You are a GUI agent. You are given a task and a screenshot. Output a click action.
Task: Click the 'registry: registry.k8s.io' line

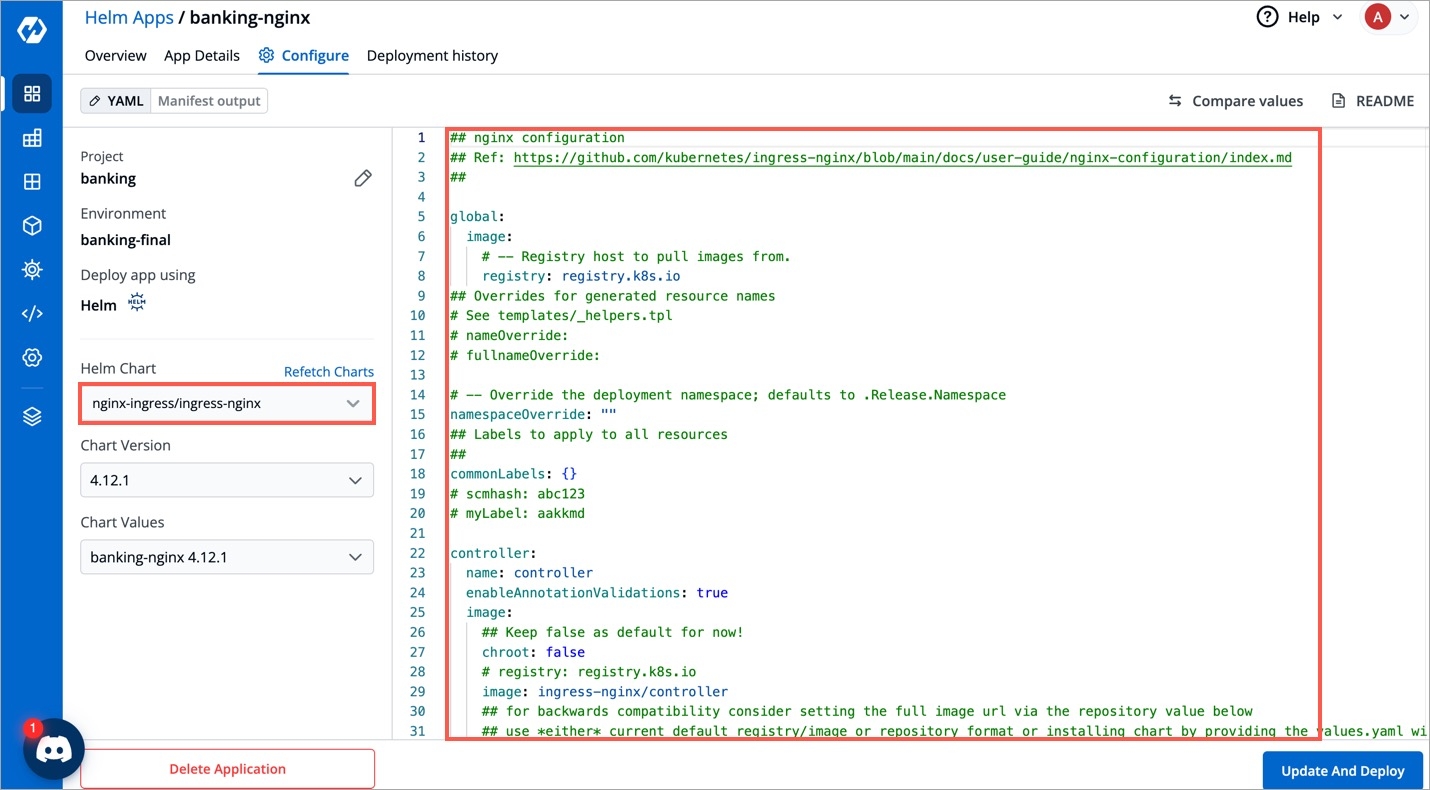click(x=581, y=276)
